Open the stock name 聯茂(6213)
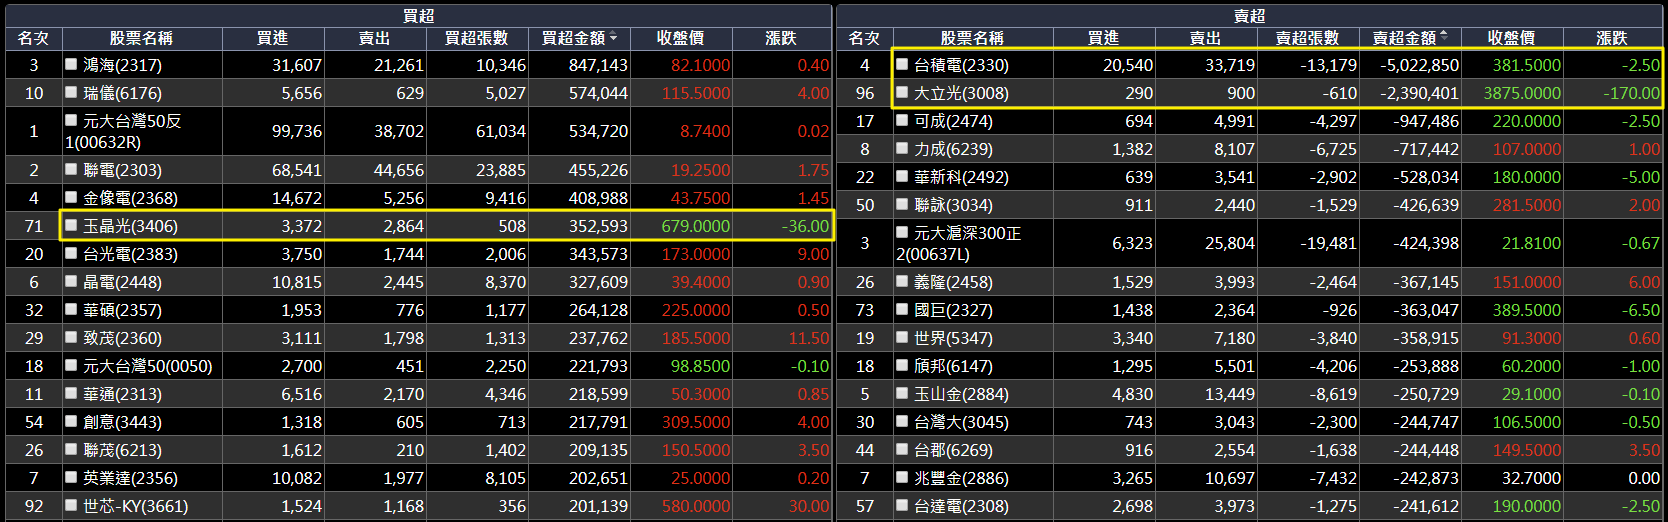Image resolution: width=1668 pixels, height=522 pixels. coord(122,450)
